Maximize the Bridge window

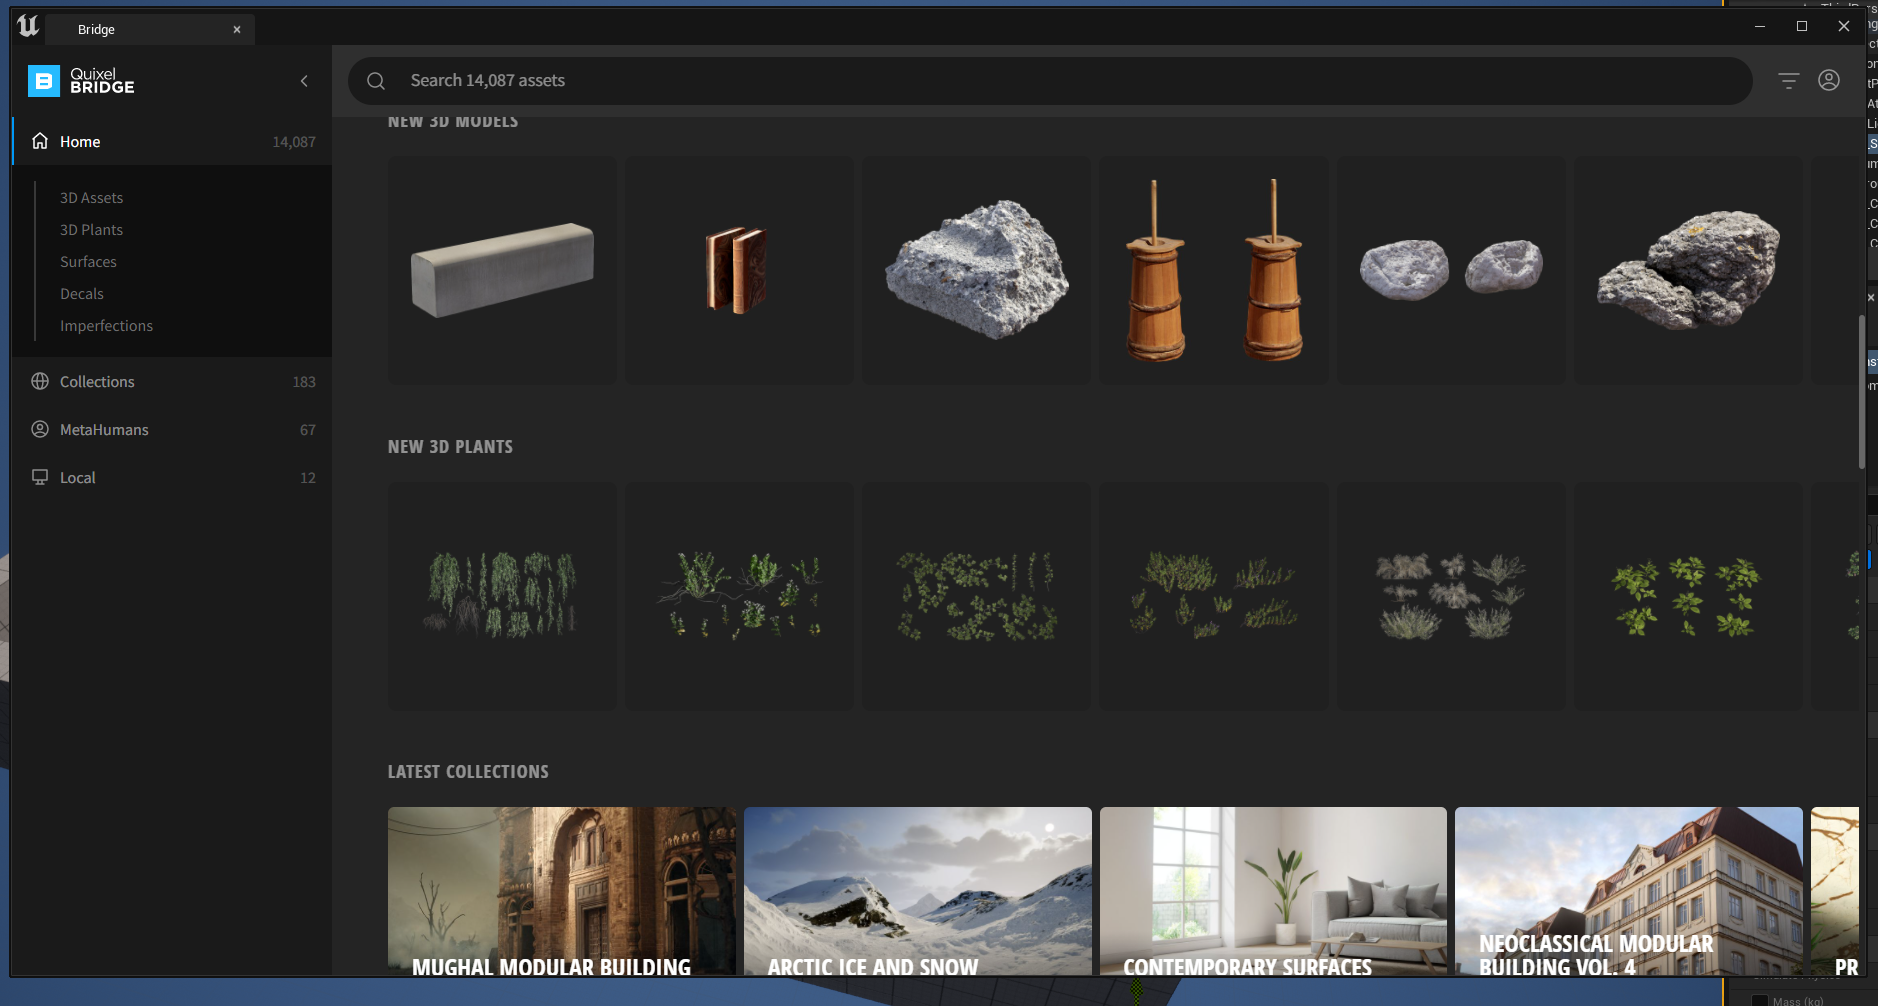pos(1802,26)
